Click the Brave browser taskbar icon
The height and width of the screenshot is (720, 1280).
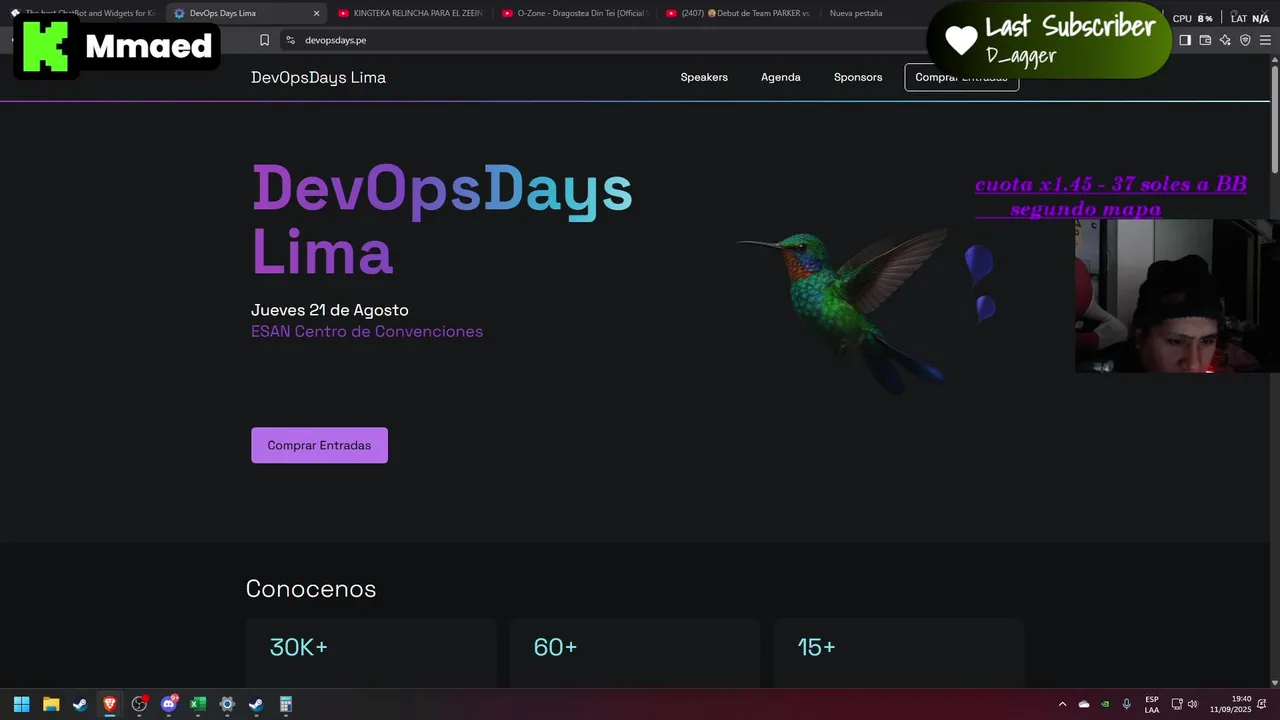click(110, 704)
